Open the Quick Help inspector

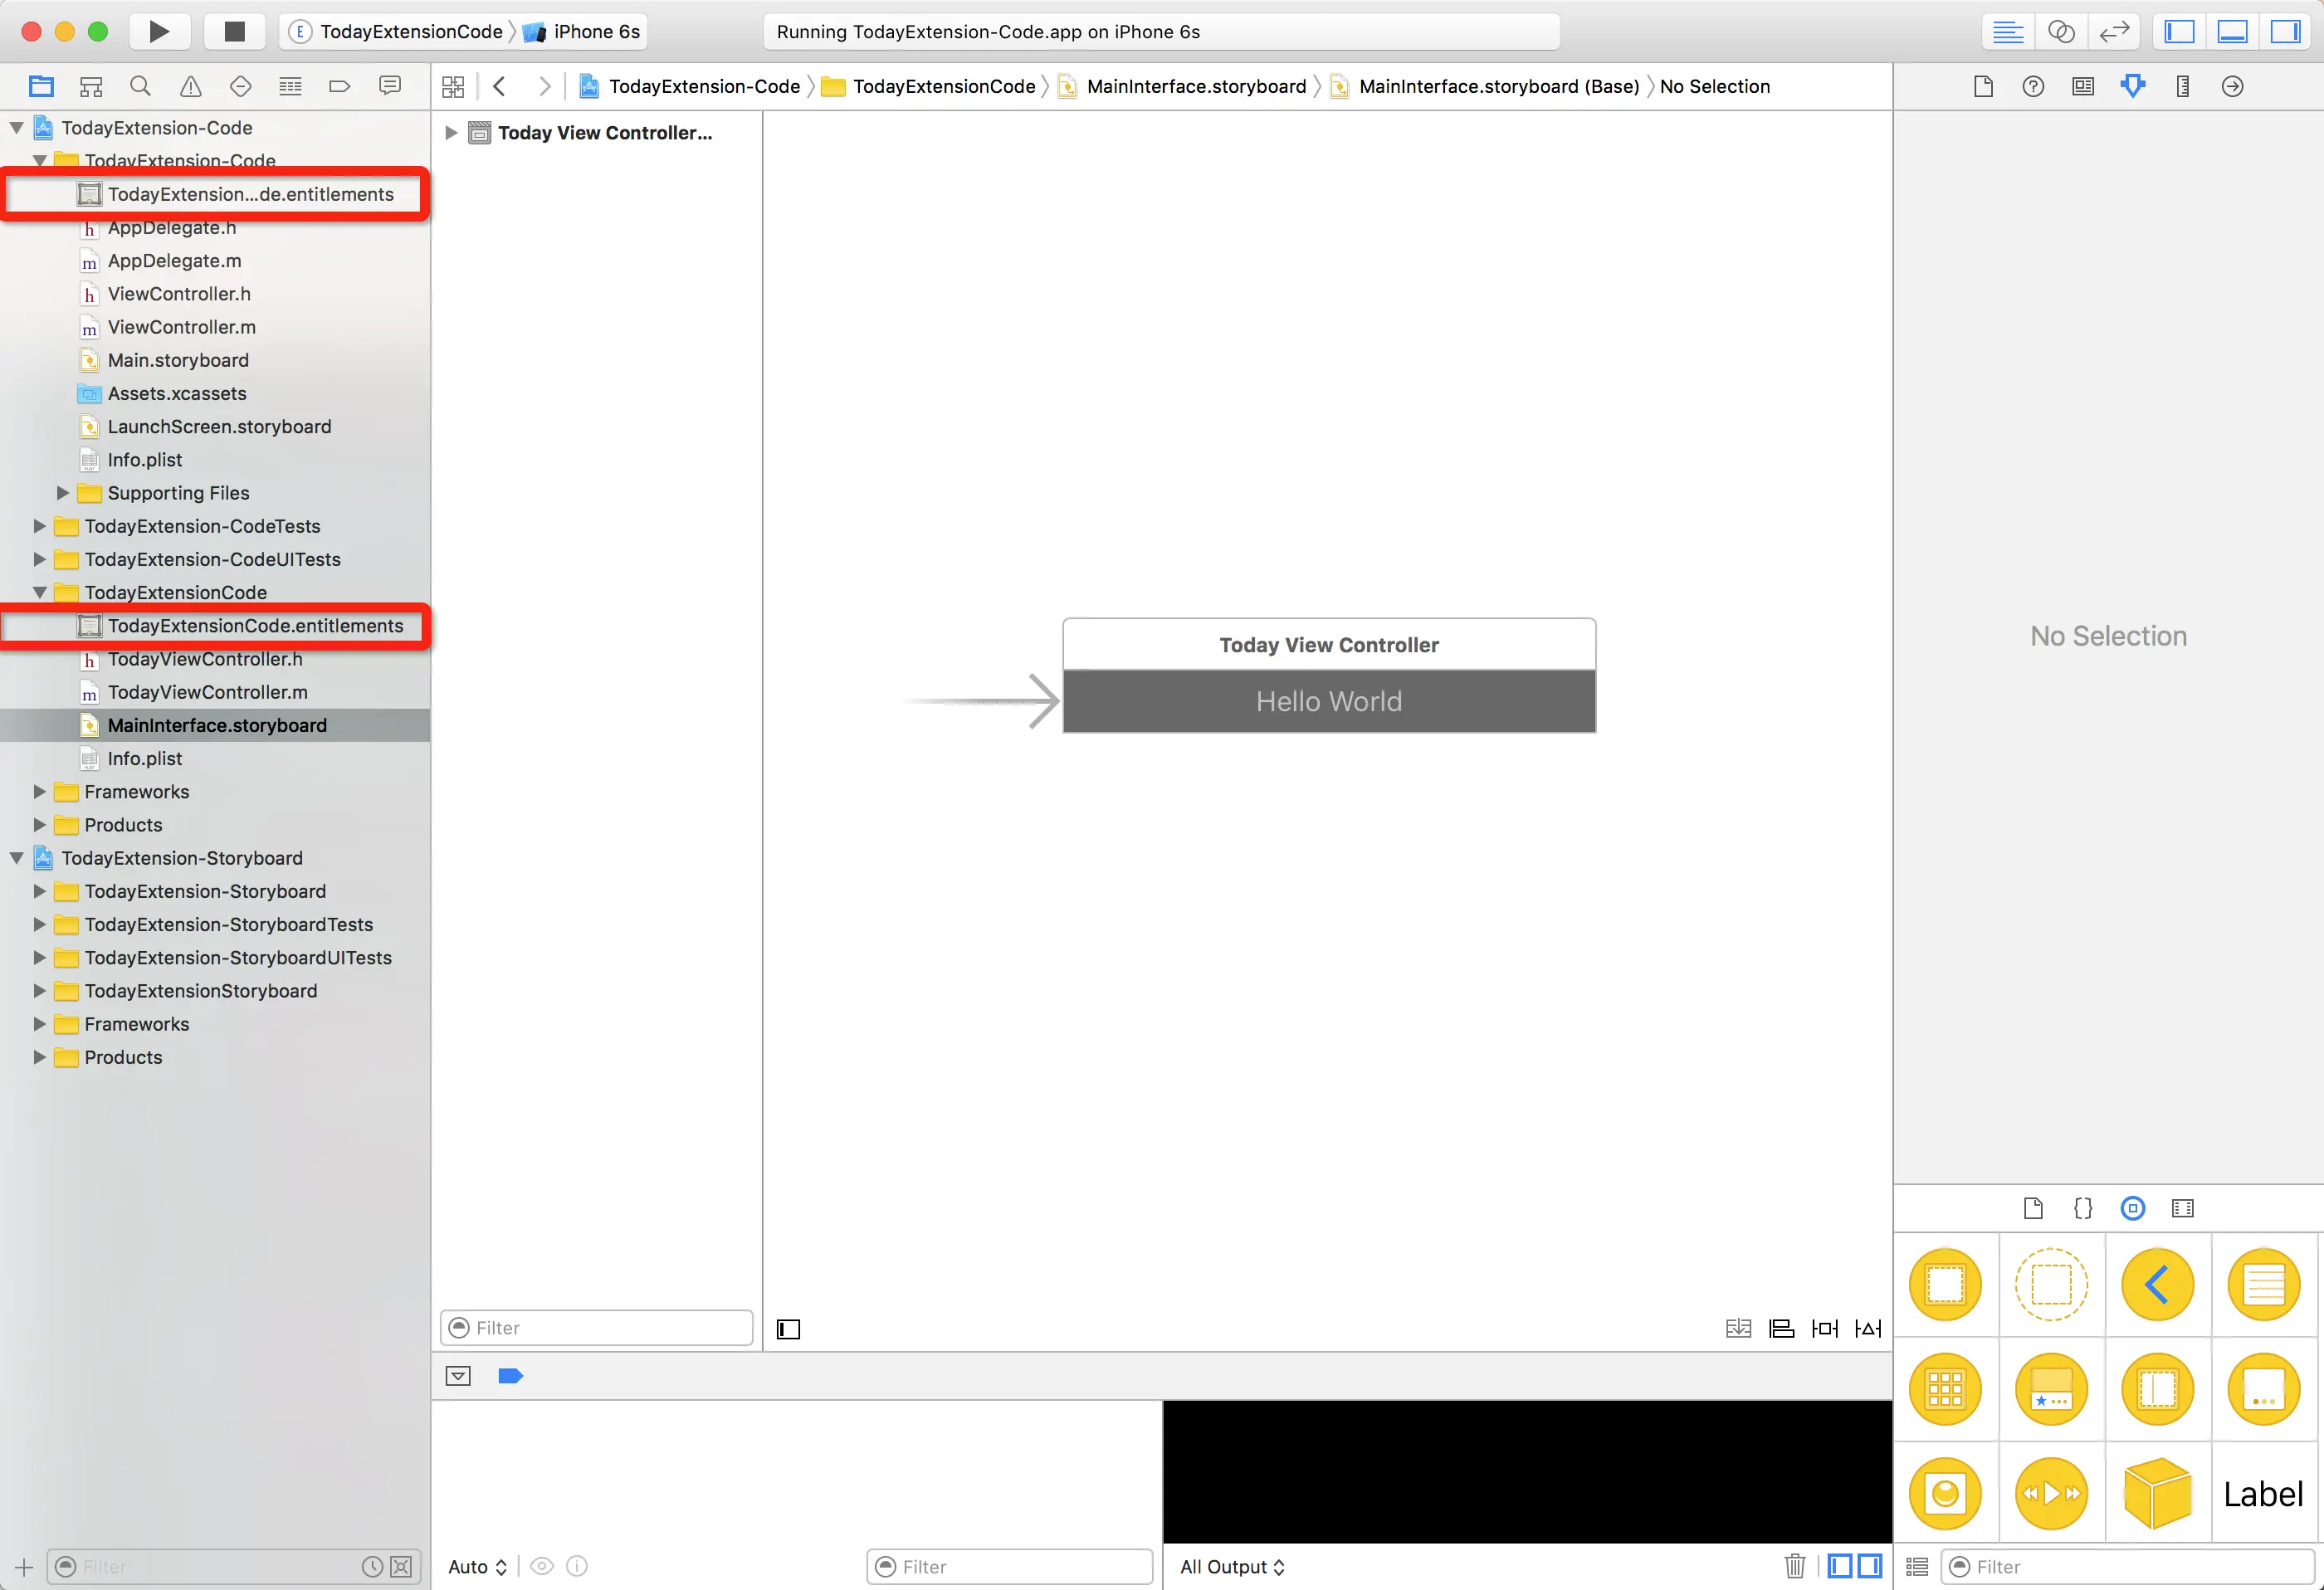(x=2032, y=87)
